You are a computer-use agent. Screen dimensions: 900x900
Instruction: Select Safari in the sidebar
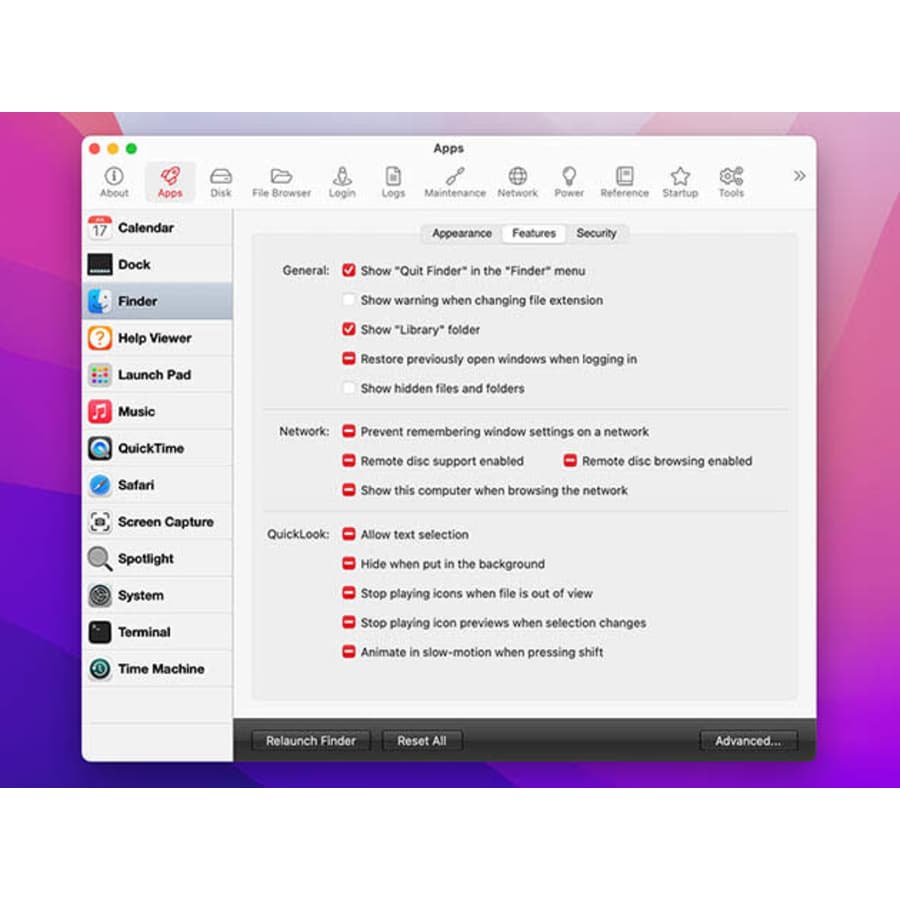pyautogui.click(x=140, y=485)
